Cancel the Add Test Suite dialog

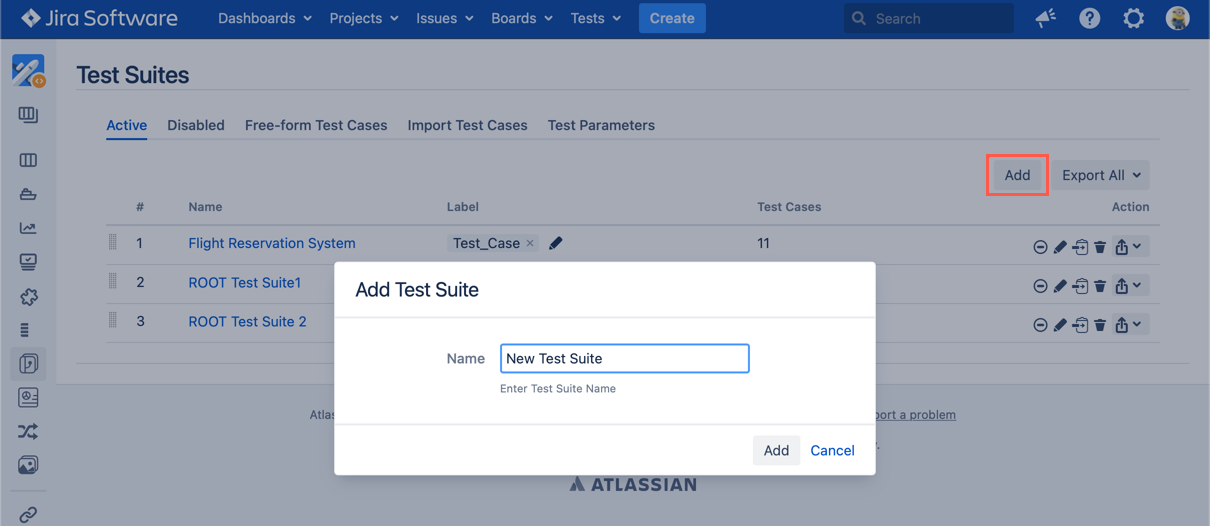click(x=832, y=450)
